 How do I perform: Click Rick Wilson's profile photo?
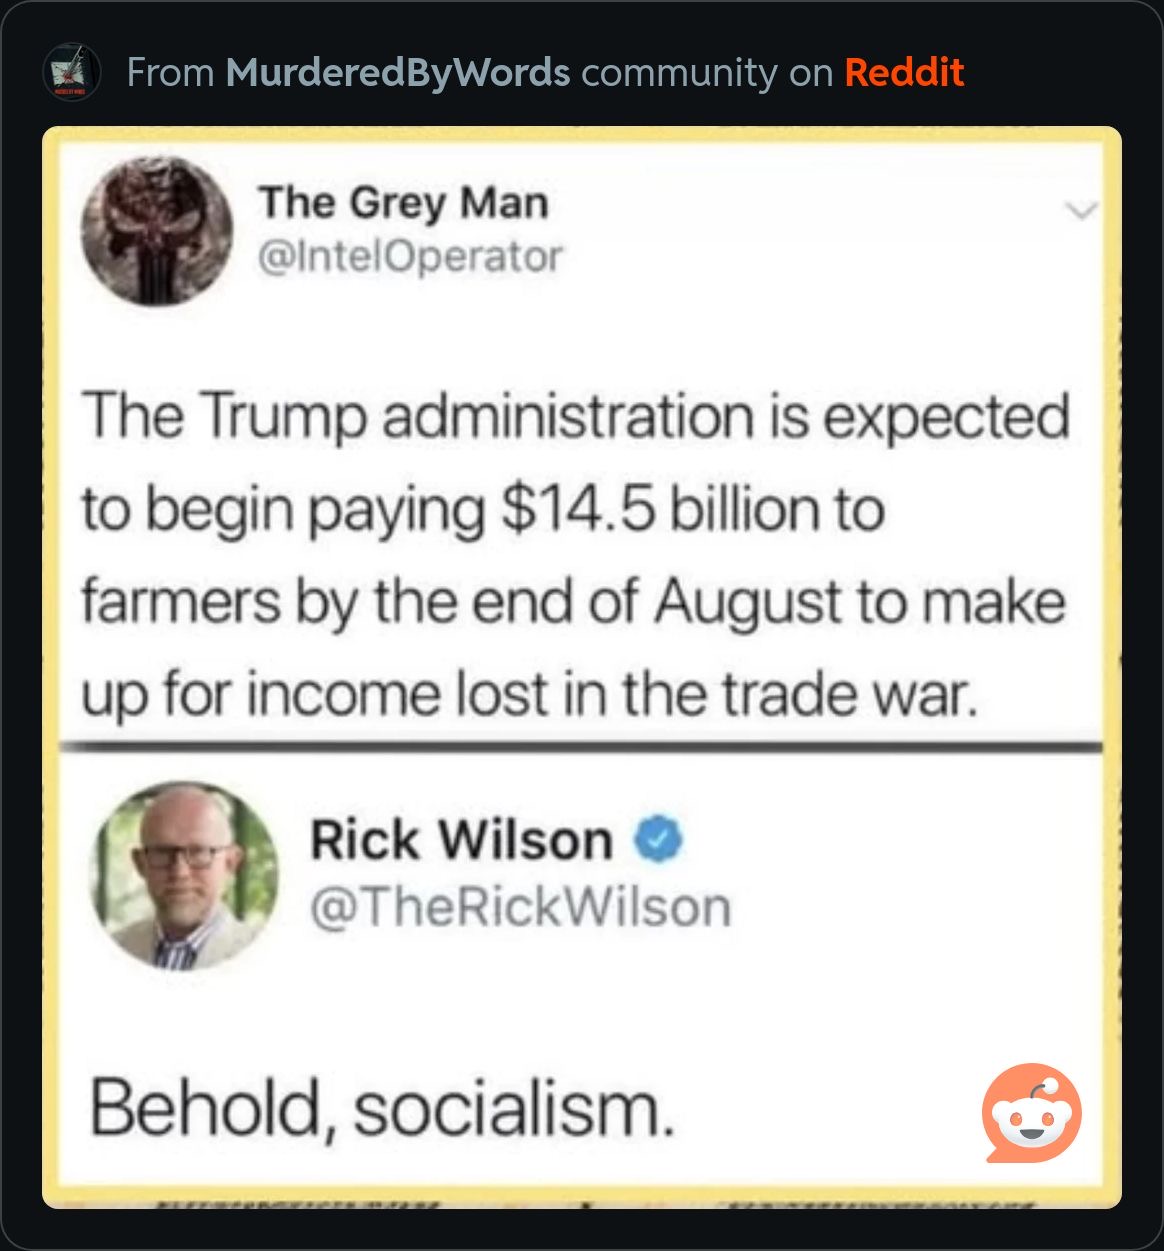[184, 877]
